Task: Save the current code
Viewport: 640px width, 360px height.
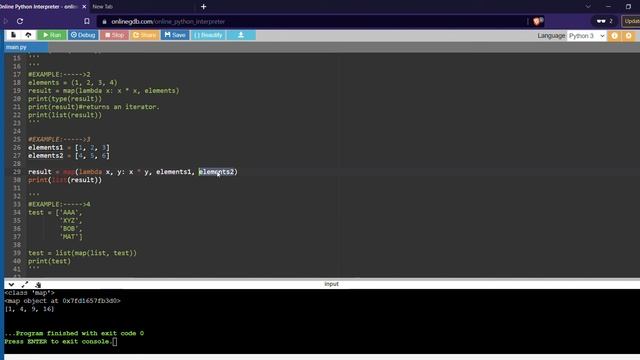Action: pos(175,35)
